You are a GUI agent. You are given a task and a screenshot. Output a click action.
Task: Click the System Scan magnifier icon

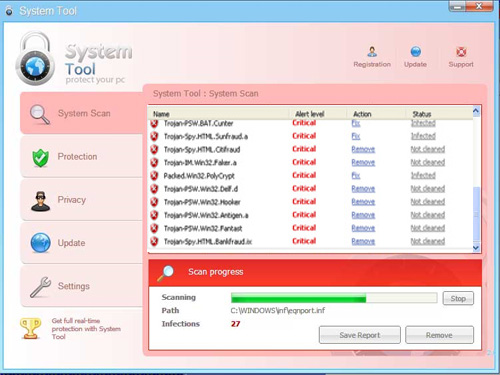[40, 114]
